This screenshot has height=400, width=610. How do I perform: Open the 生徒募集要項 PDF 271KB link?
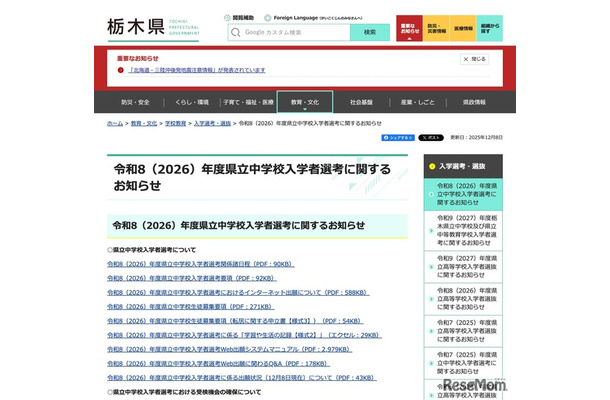(191, 307)
